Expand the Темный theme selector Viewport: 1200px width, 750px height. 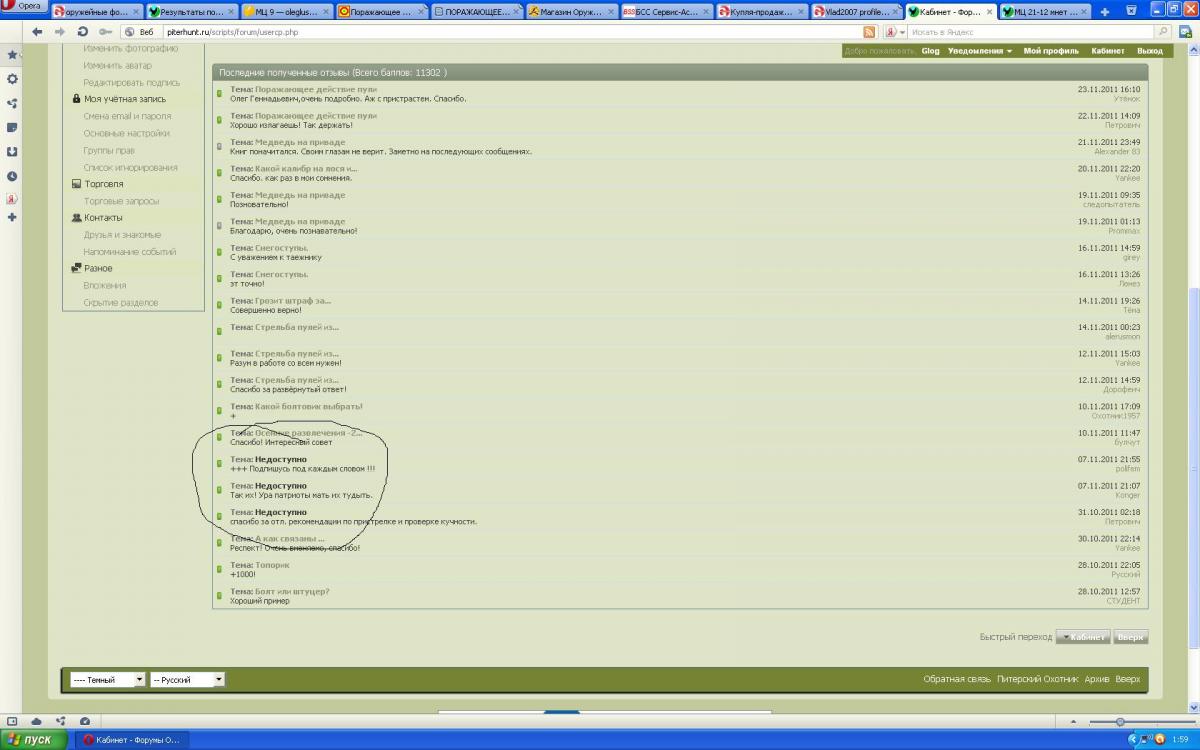(107, 680)
